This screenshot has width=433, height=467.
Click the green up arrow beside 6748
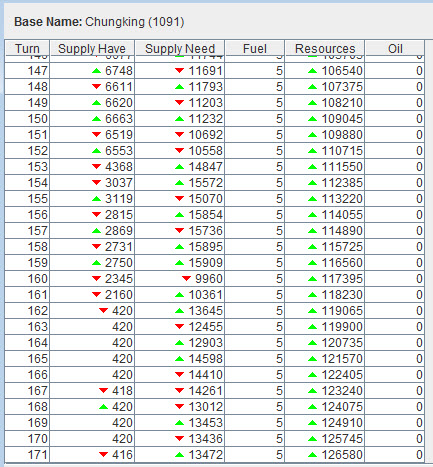pyautogui.click(x=96, y=71)
